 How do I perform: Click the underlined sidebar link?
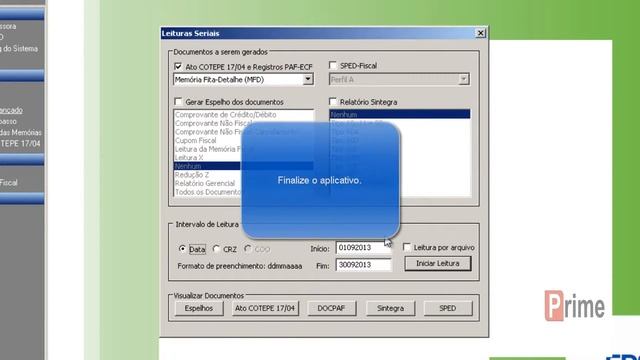coord(11,110)
